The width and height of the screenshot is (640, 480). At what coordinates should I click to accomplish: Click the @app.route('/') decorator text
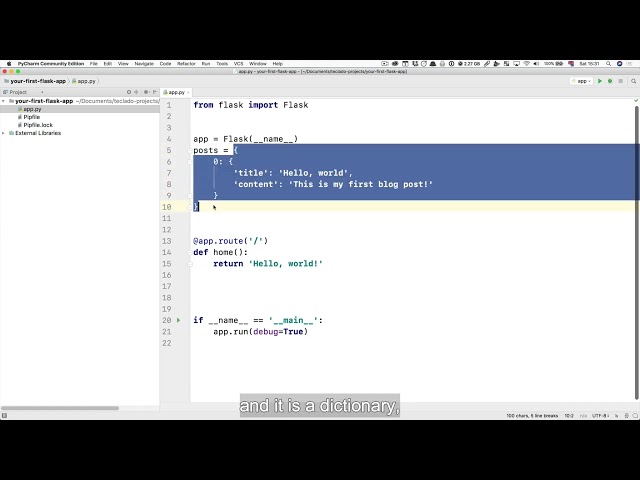click(x=231, y=241)
